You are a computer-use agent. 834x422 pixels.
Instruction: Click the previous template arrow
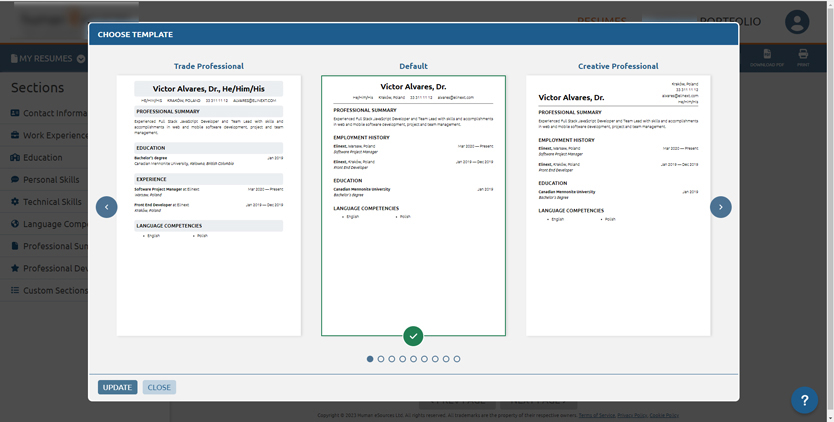[x=107, y=207]
